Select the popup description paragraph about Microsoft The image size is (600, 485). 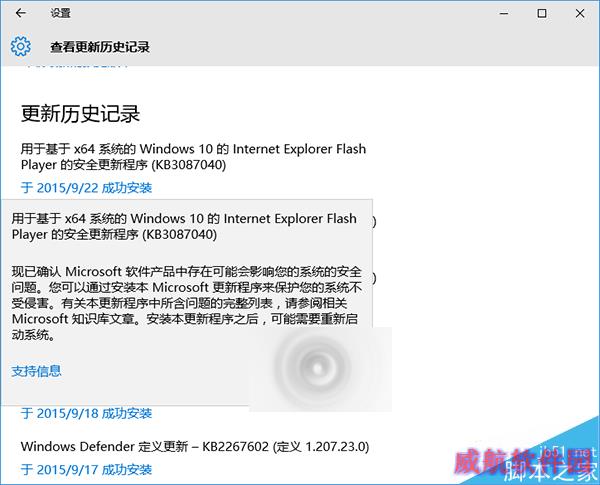click(x=187, y=303)
